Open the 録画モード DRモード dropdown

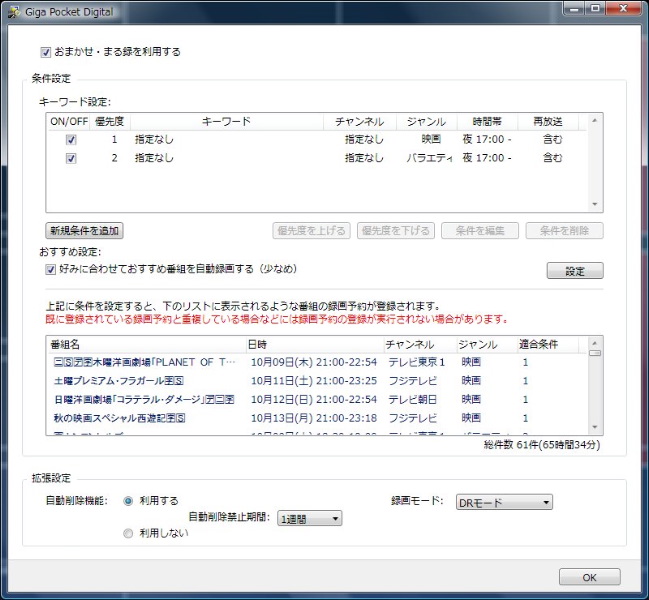click(504, 502)
